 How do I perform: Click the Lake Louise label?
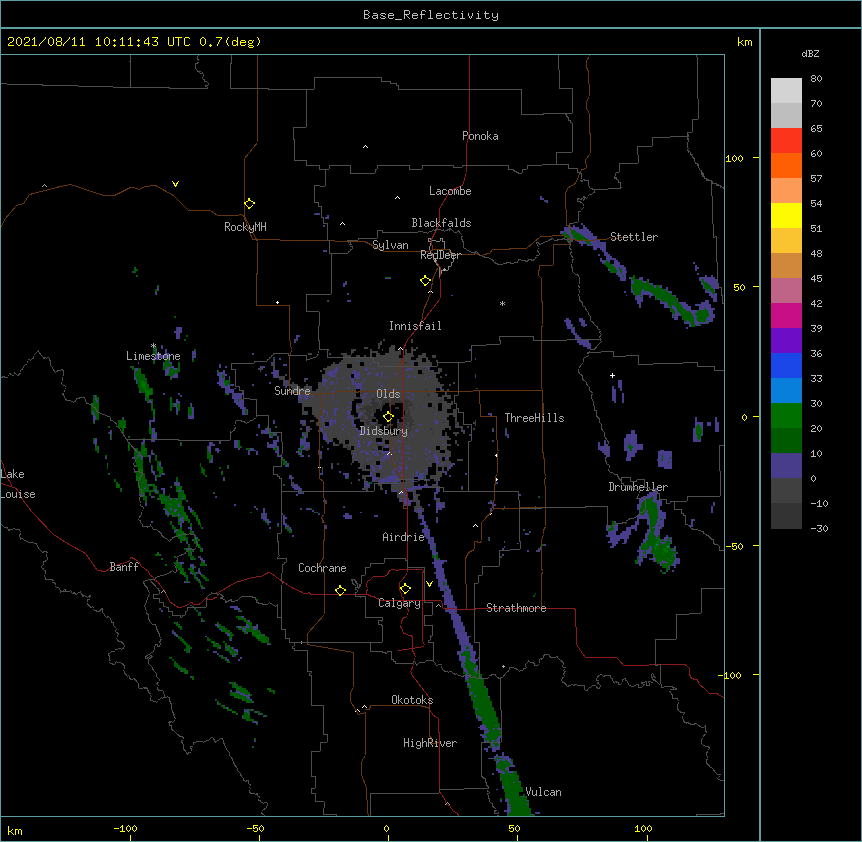pyautogui.click(x=18, y=484)
